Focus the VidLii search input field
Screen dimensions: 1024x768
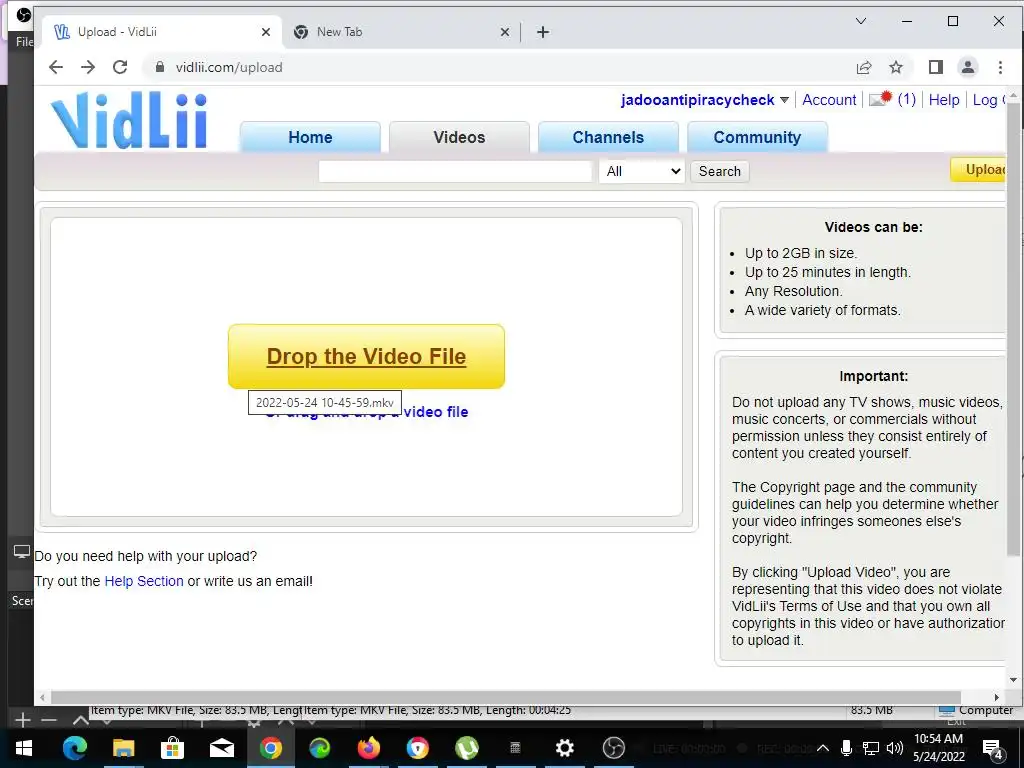[x=455, y=171]
